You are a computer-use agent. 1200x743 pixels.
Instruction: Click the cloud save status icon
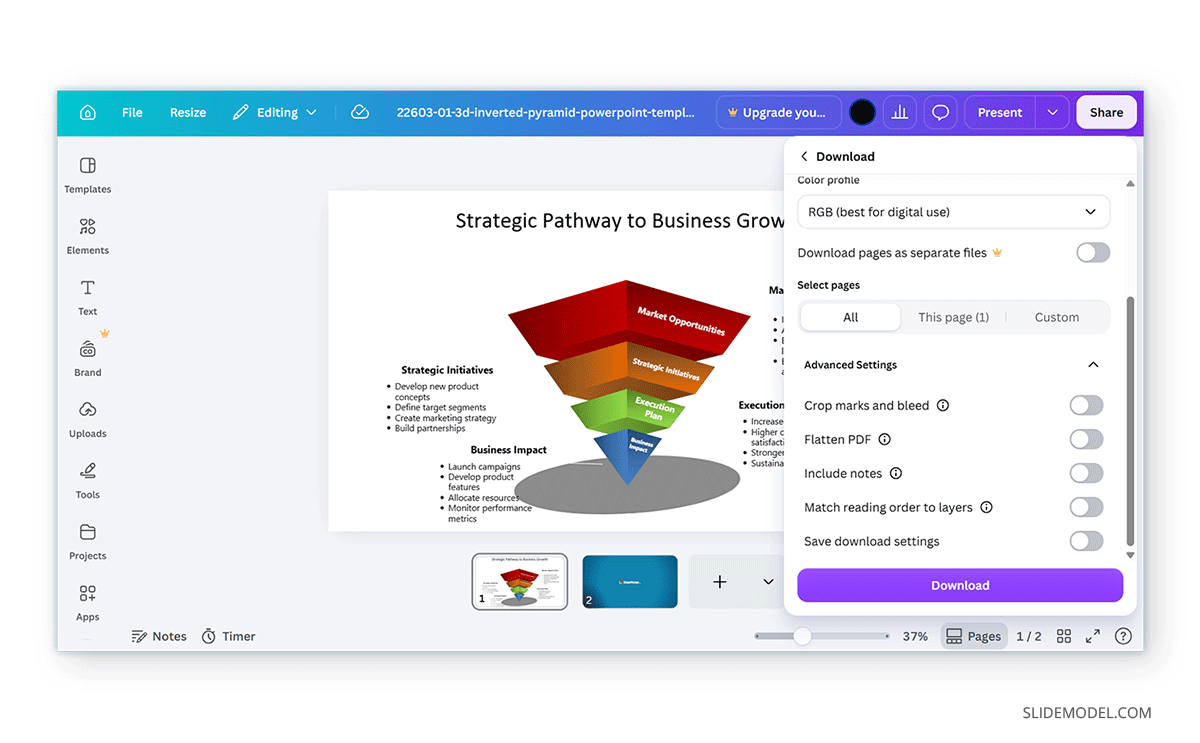(360, 113)
